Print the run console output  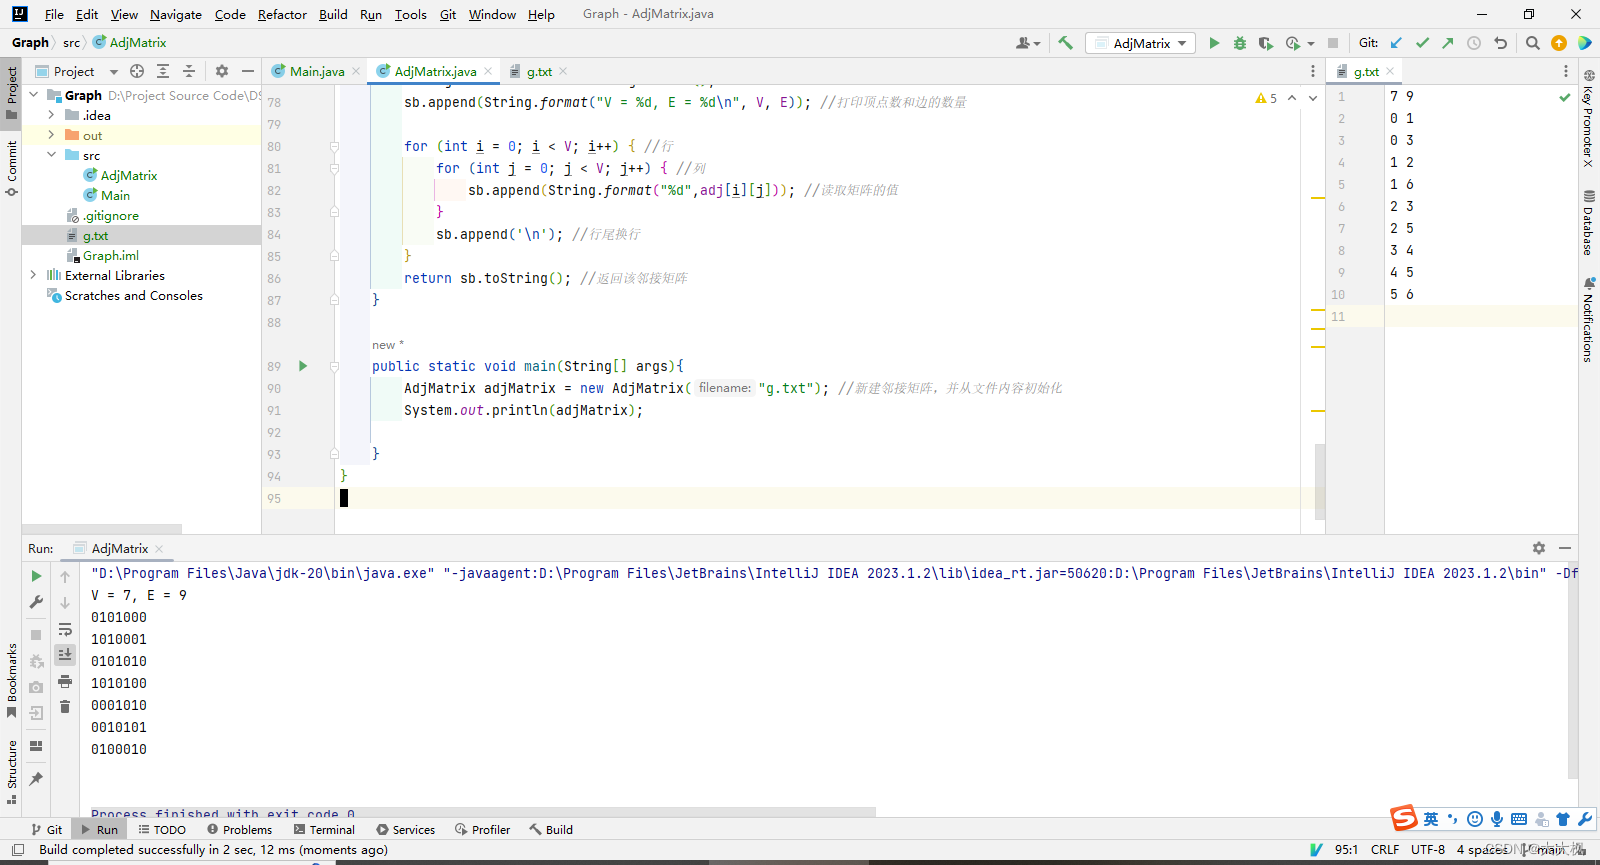65,681
